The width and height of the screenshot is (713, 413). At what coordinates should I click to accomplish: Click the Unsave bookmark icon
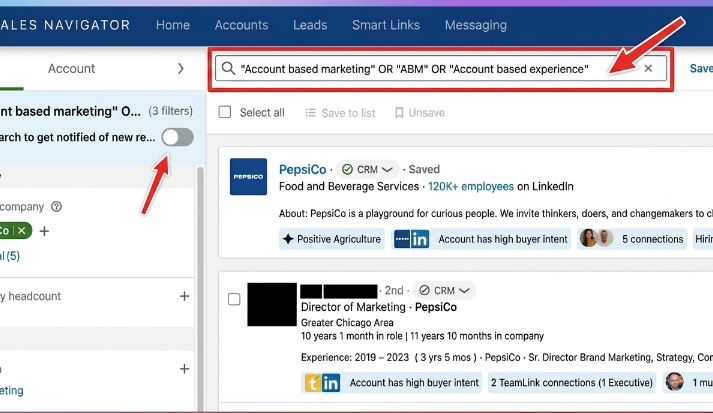coord(399,112)
